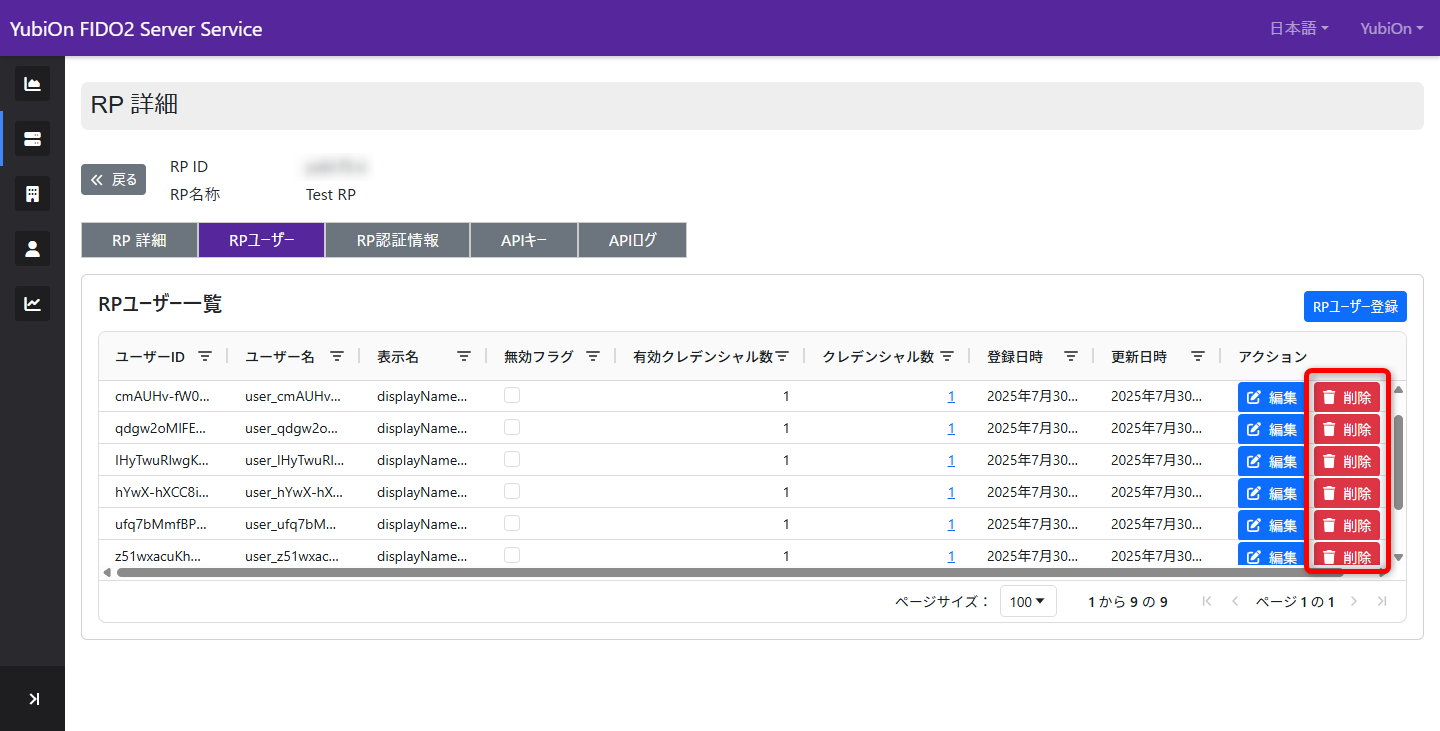Click the RPユーザー登録 button
Image resolution: width=1440 pixels, height=731 pixels.
1355,307
